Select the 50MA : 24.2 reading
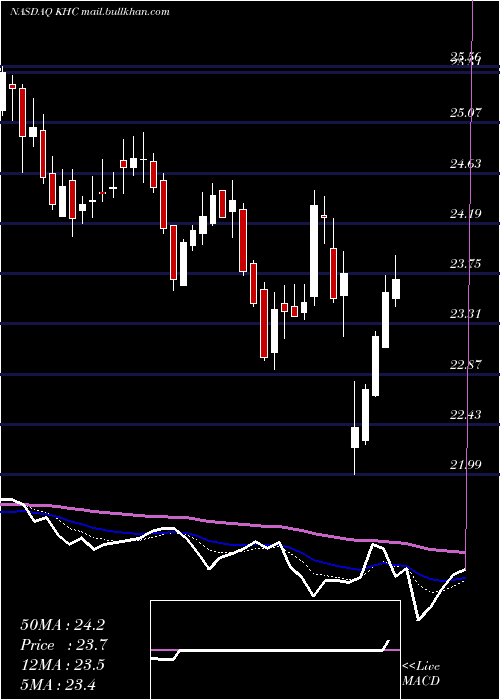The image size is (500, 700). tap(62, 625)
